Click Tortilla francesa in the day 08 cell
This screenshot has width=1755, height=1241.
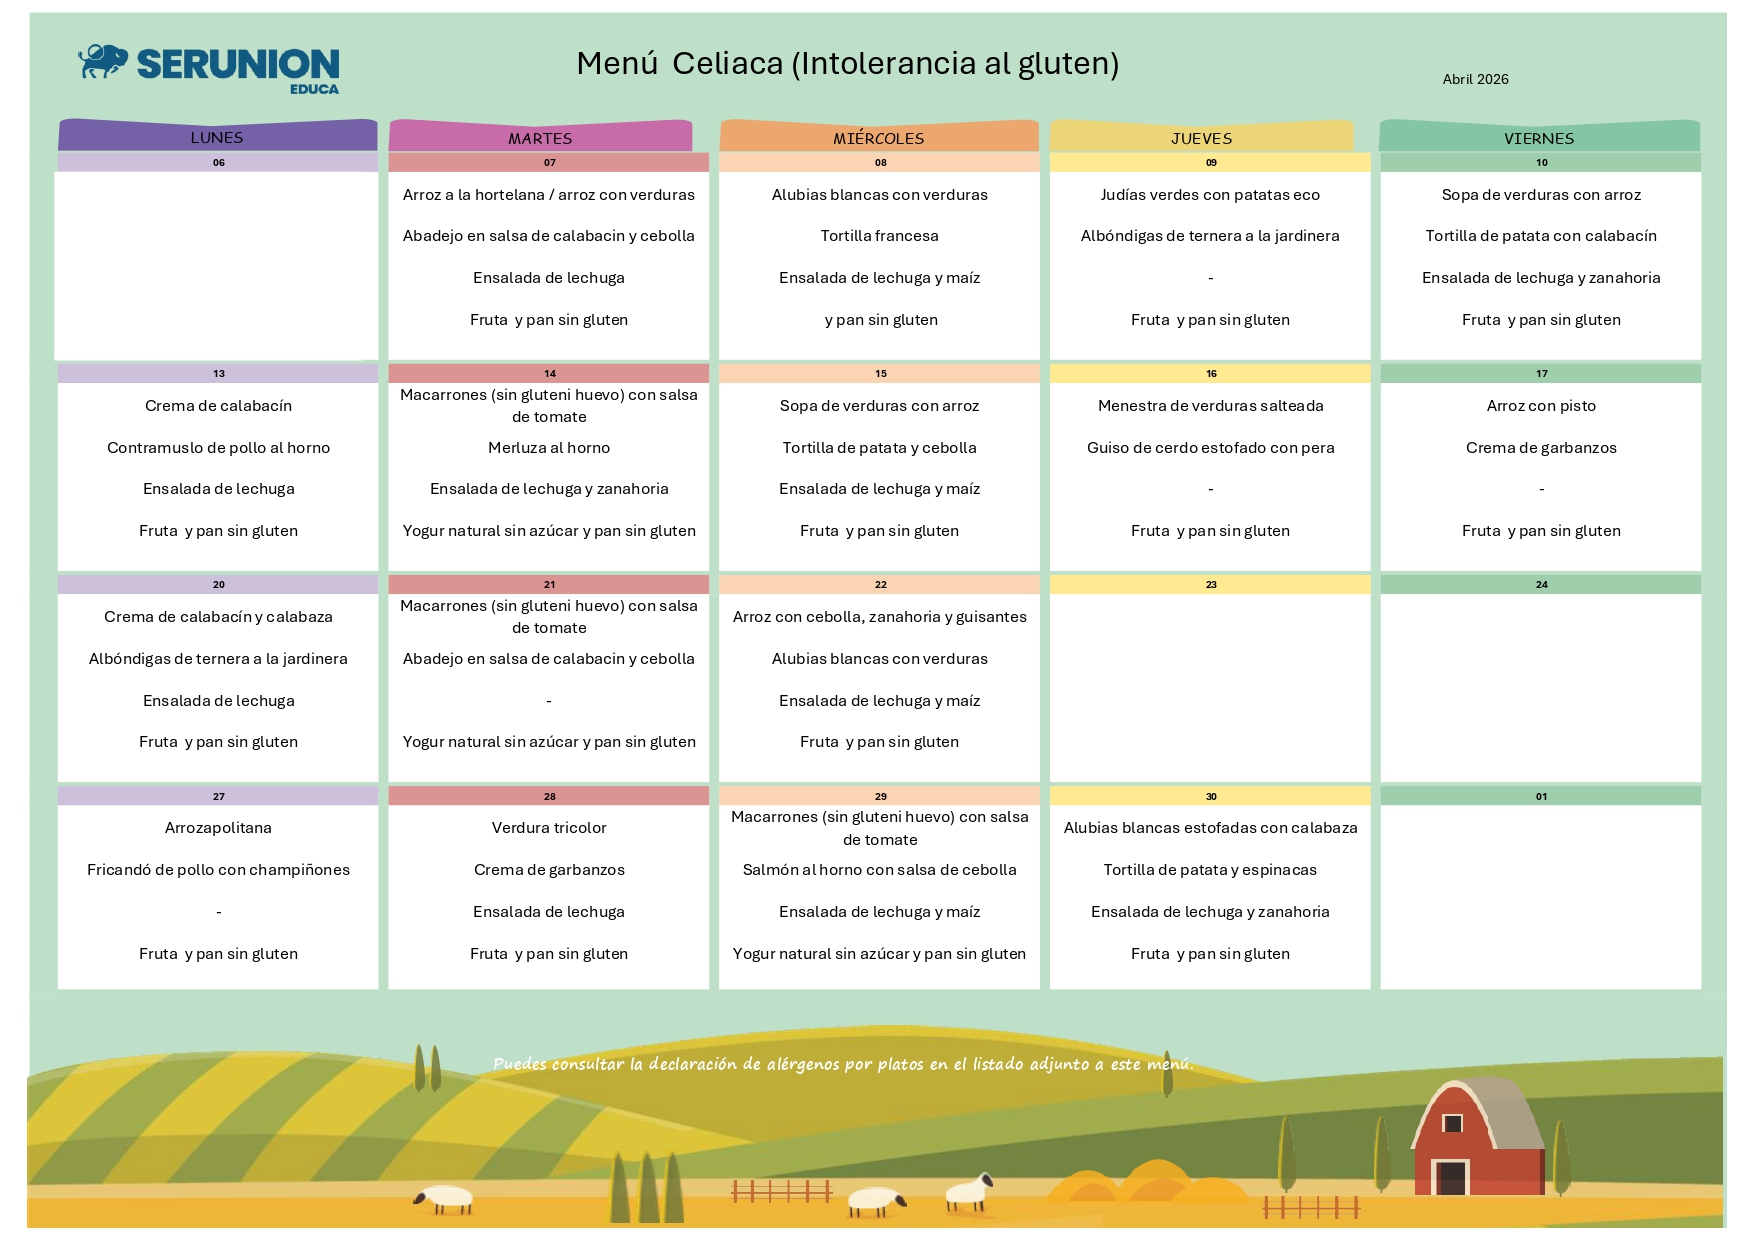click(879, 236)
